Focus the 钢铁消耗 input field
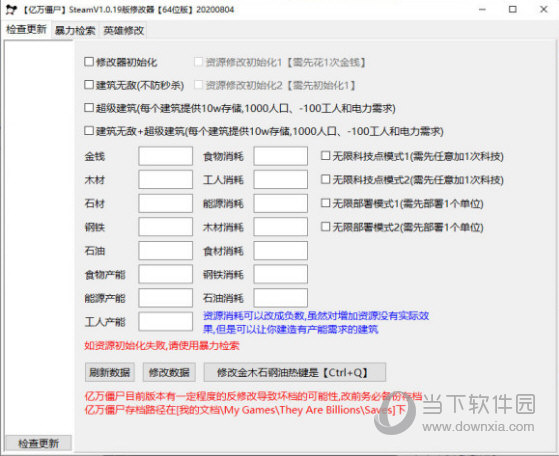 coord(281,274)
